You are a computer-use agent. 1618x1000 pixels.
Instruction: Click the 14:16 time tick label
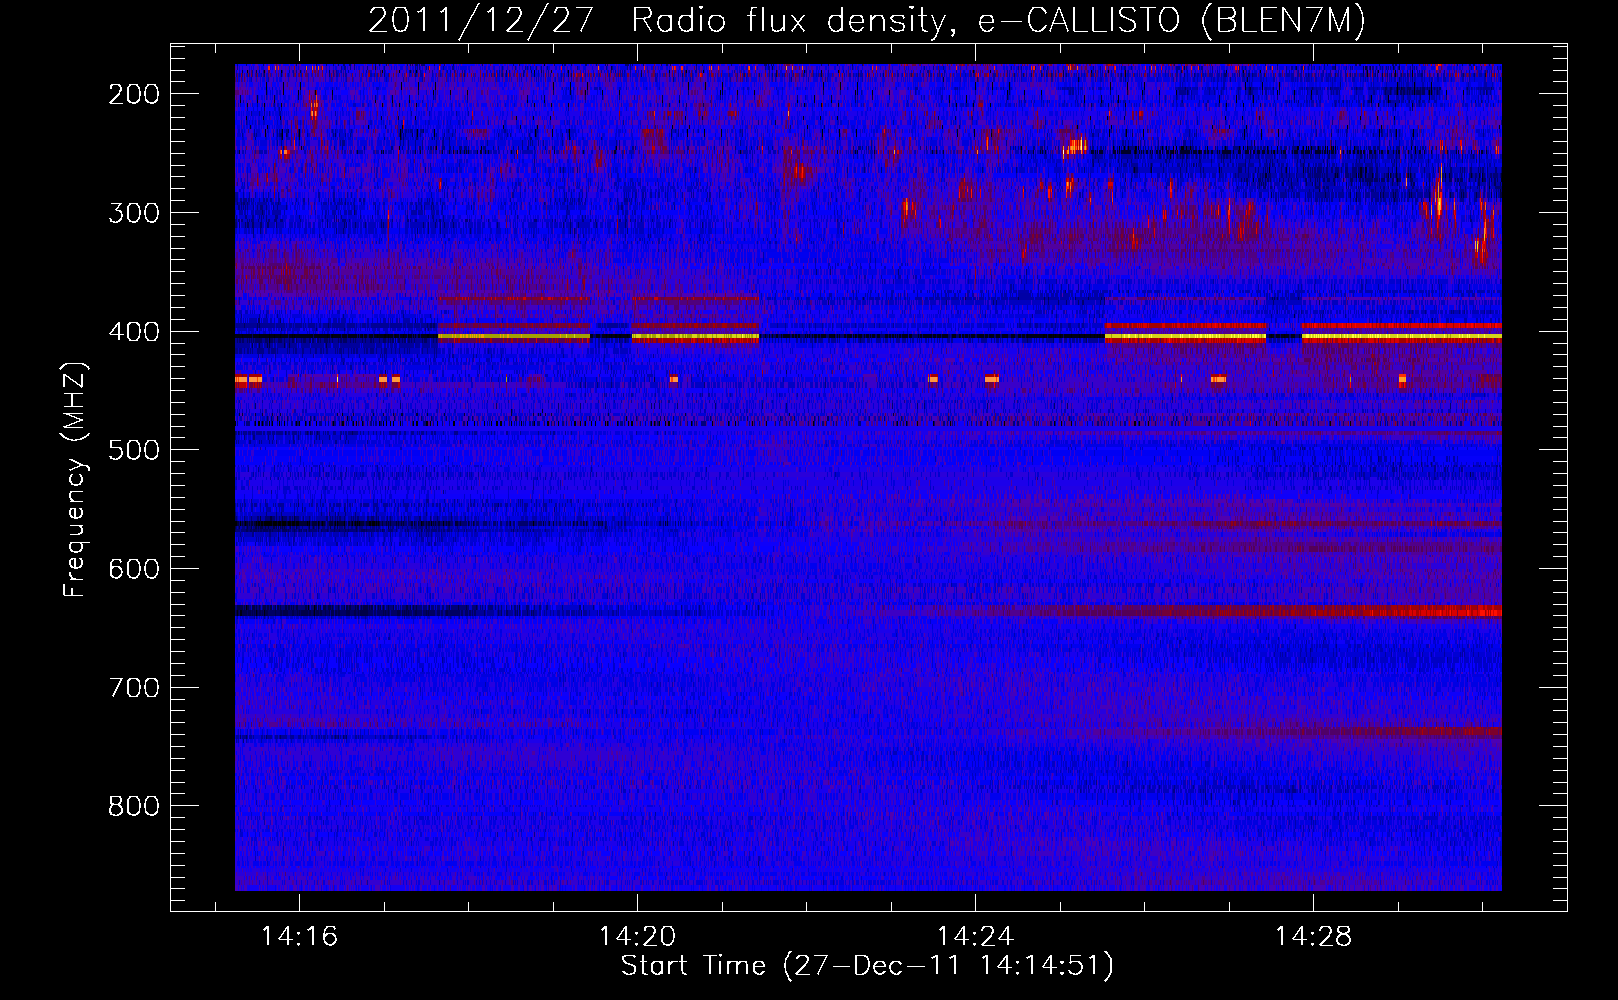click(x=299, y=937)
